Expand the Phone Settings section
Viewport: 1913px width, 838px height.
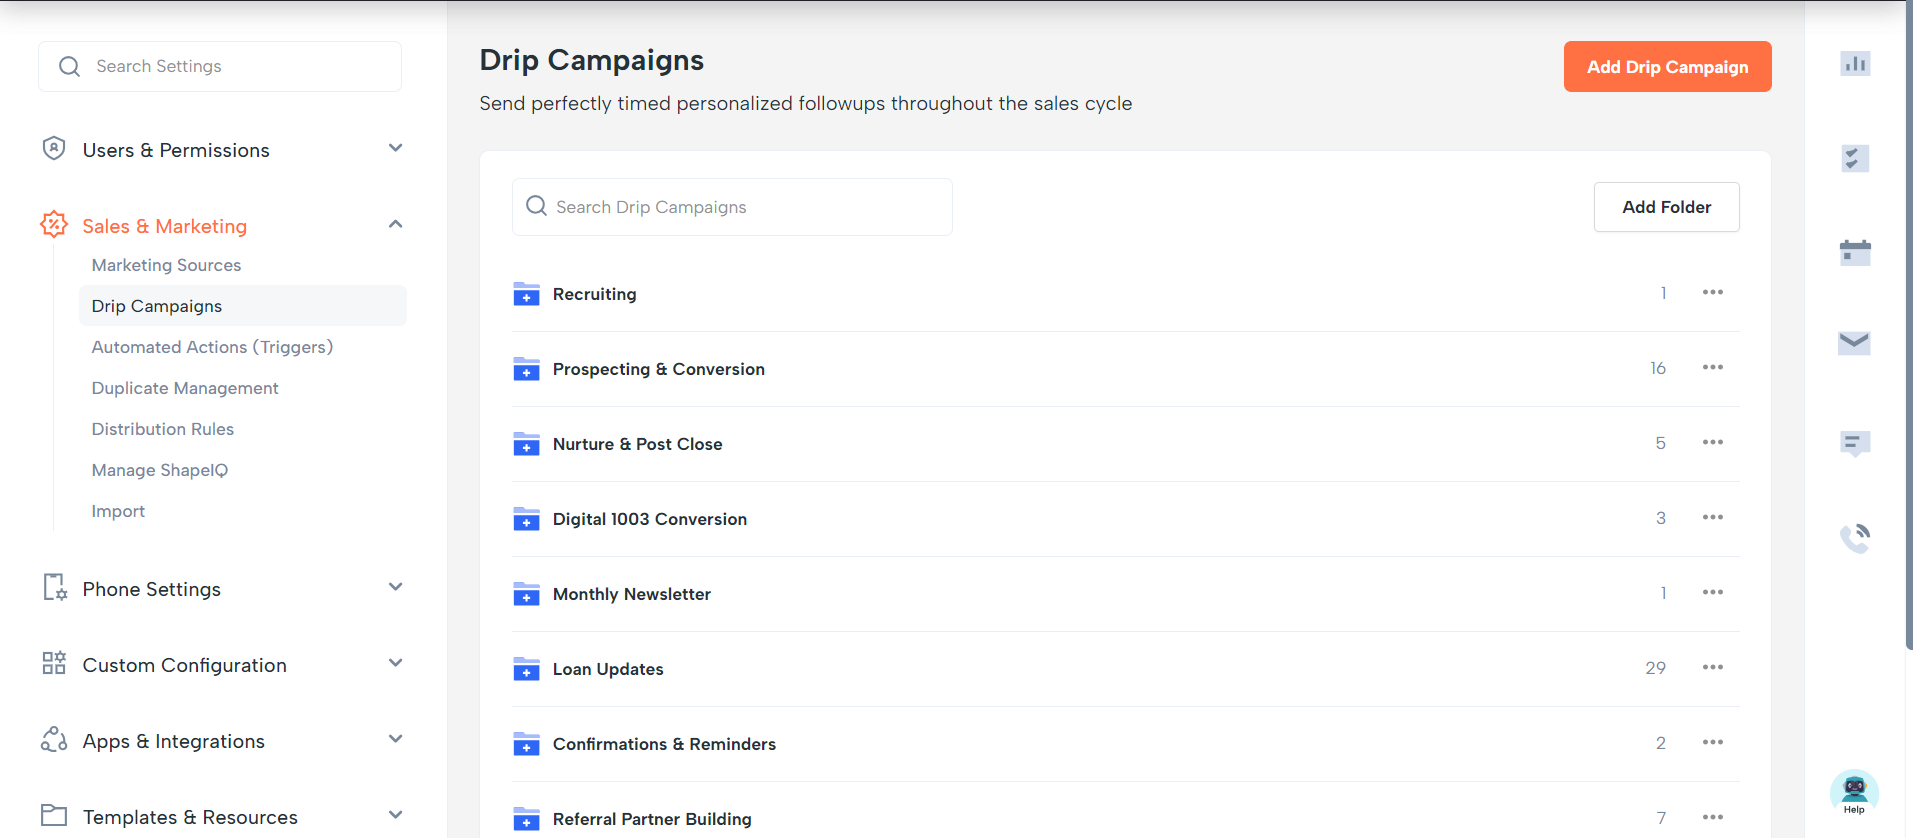396,588
